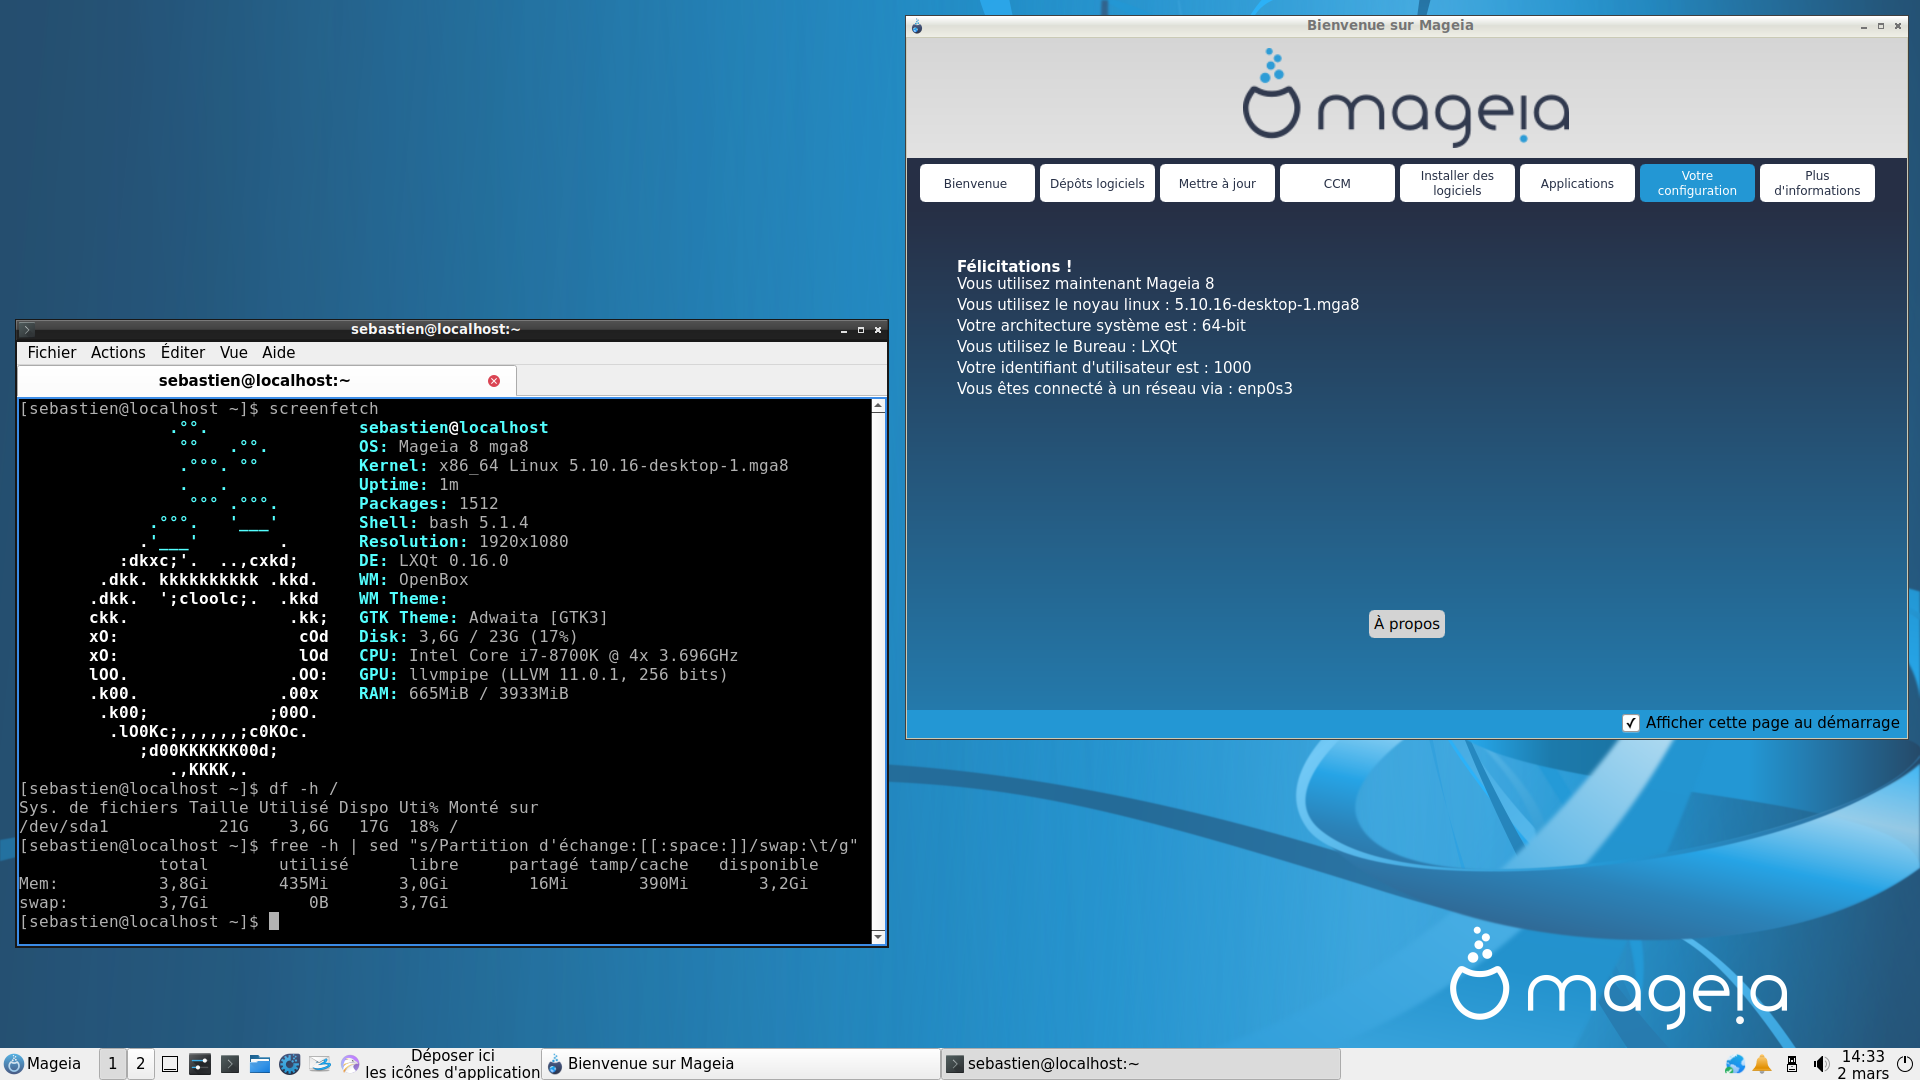Open the Mageia start menu
Viewport: 1920px width, 1080px height.
pos(43,1064)
